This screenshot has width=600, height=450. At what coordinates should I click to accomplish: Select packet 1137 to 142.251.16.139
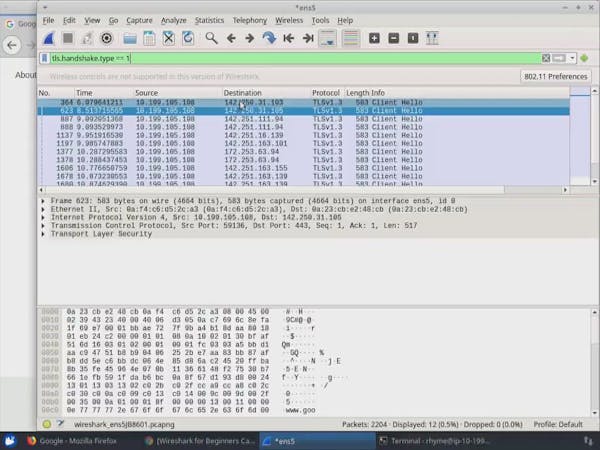pos(303,135)
